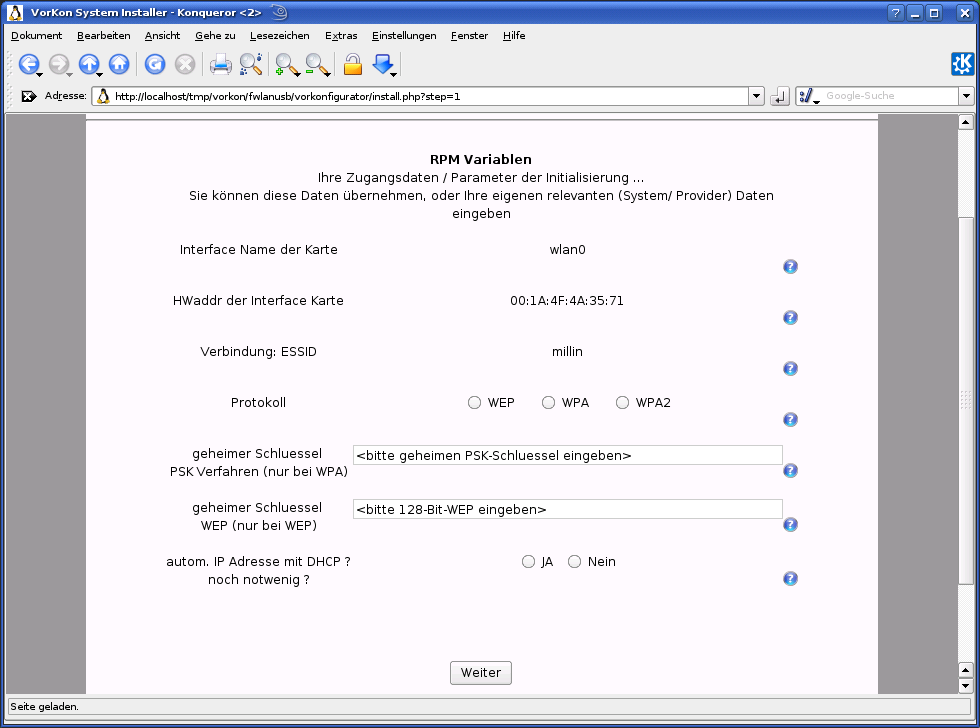This screenshot has height=728, width=980.
Task: Click the bottom scrollbar down arrow
Action: 966,686
